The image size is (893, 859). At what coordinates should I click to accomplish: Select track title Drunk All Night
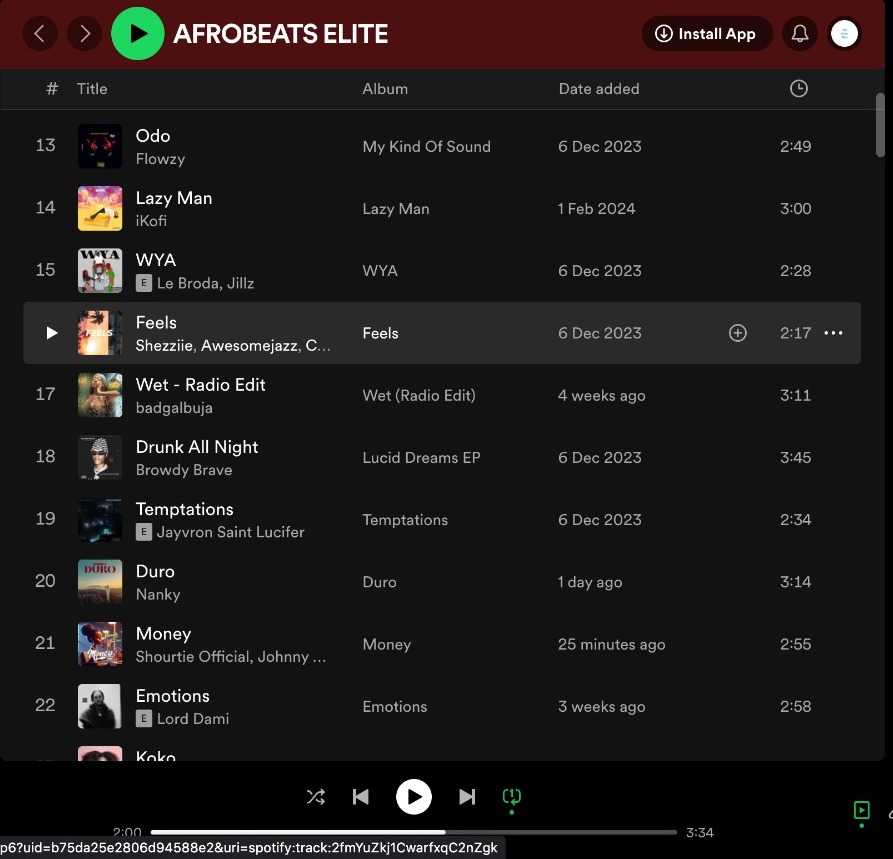tap(197, 447)
